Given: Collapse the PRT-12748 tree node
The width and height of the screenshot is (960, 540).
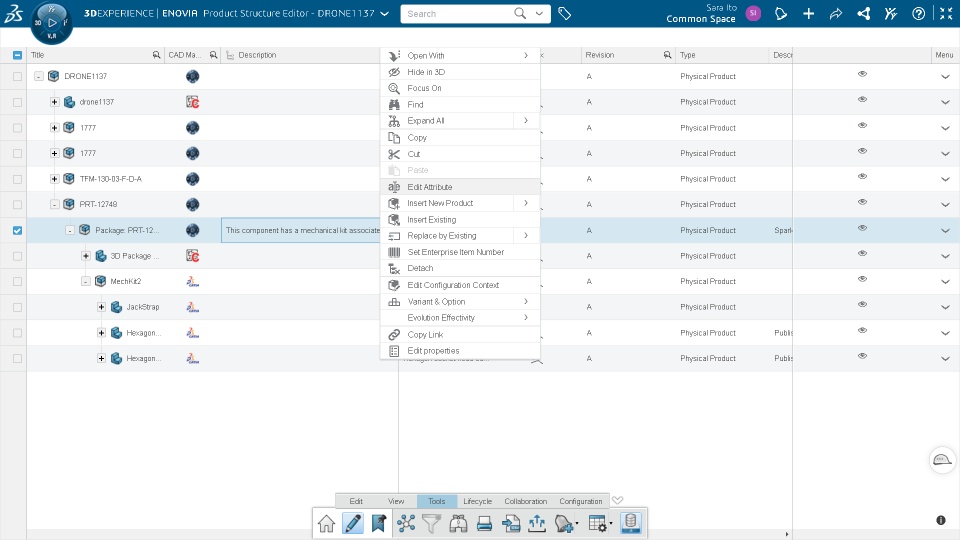Looking at the screenshot, I should coord(54,204).
